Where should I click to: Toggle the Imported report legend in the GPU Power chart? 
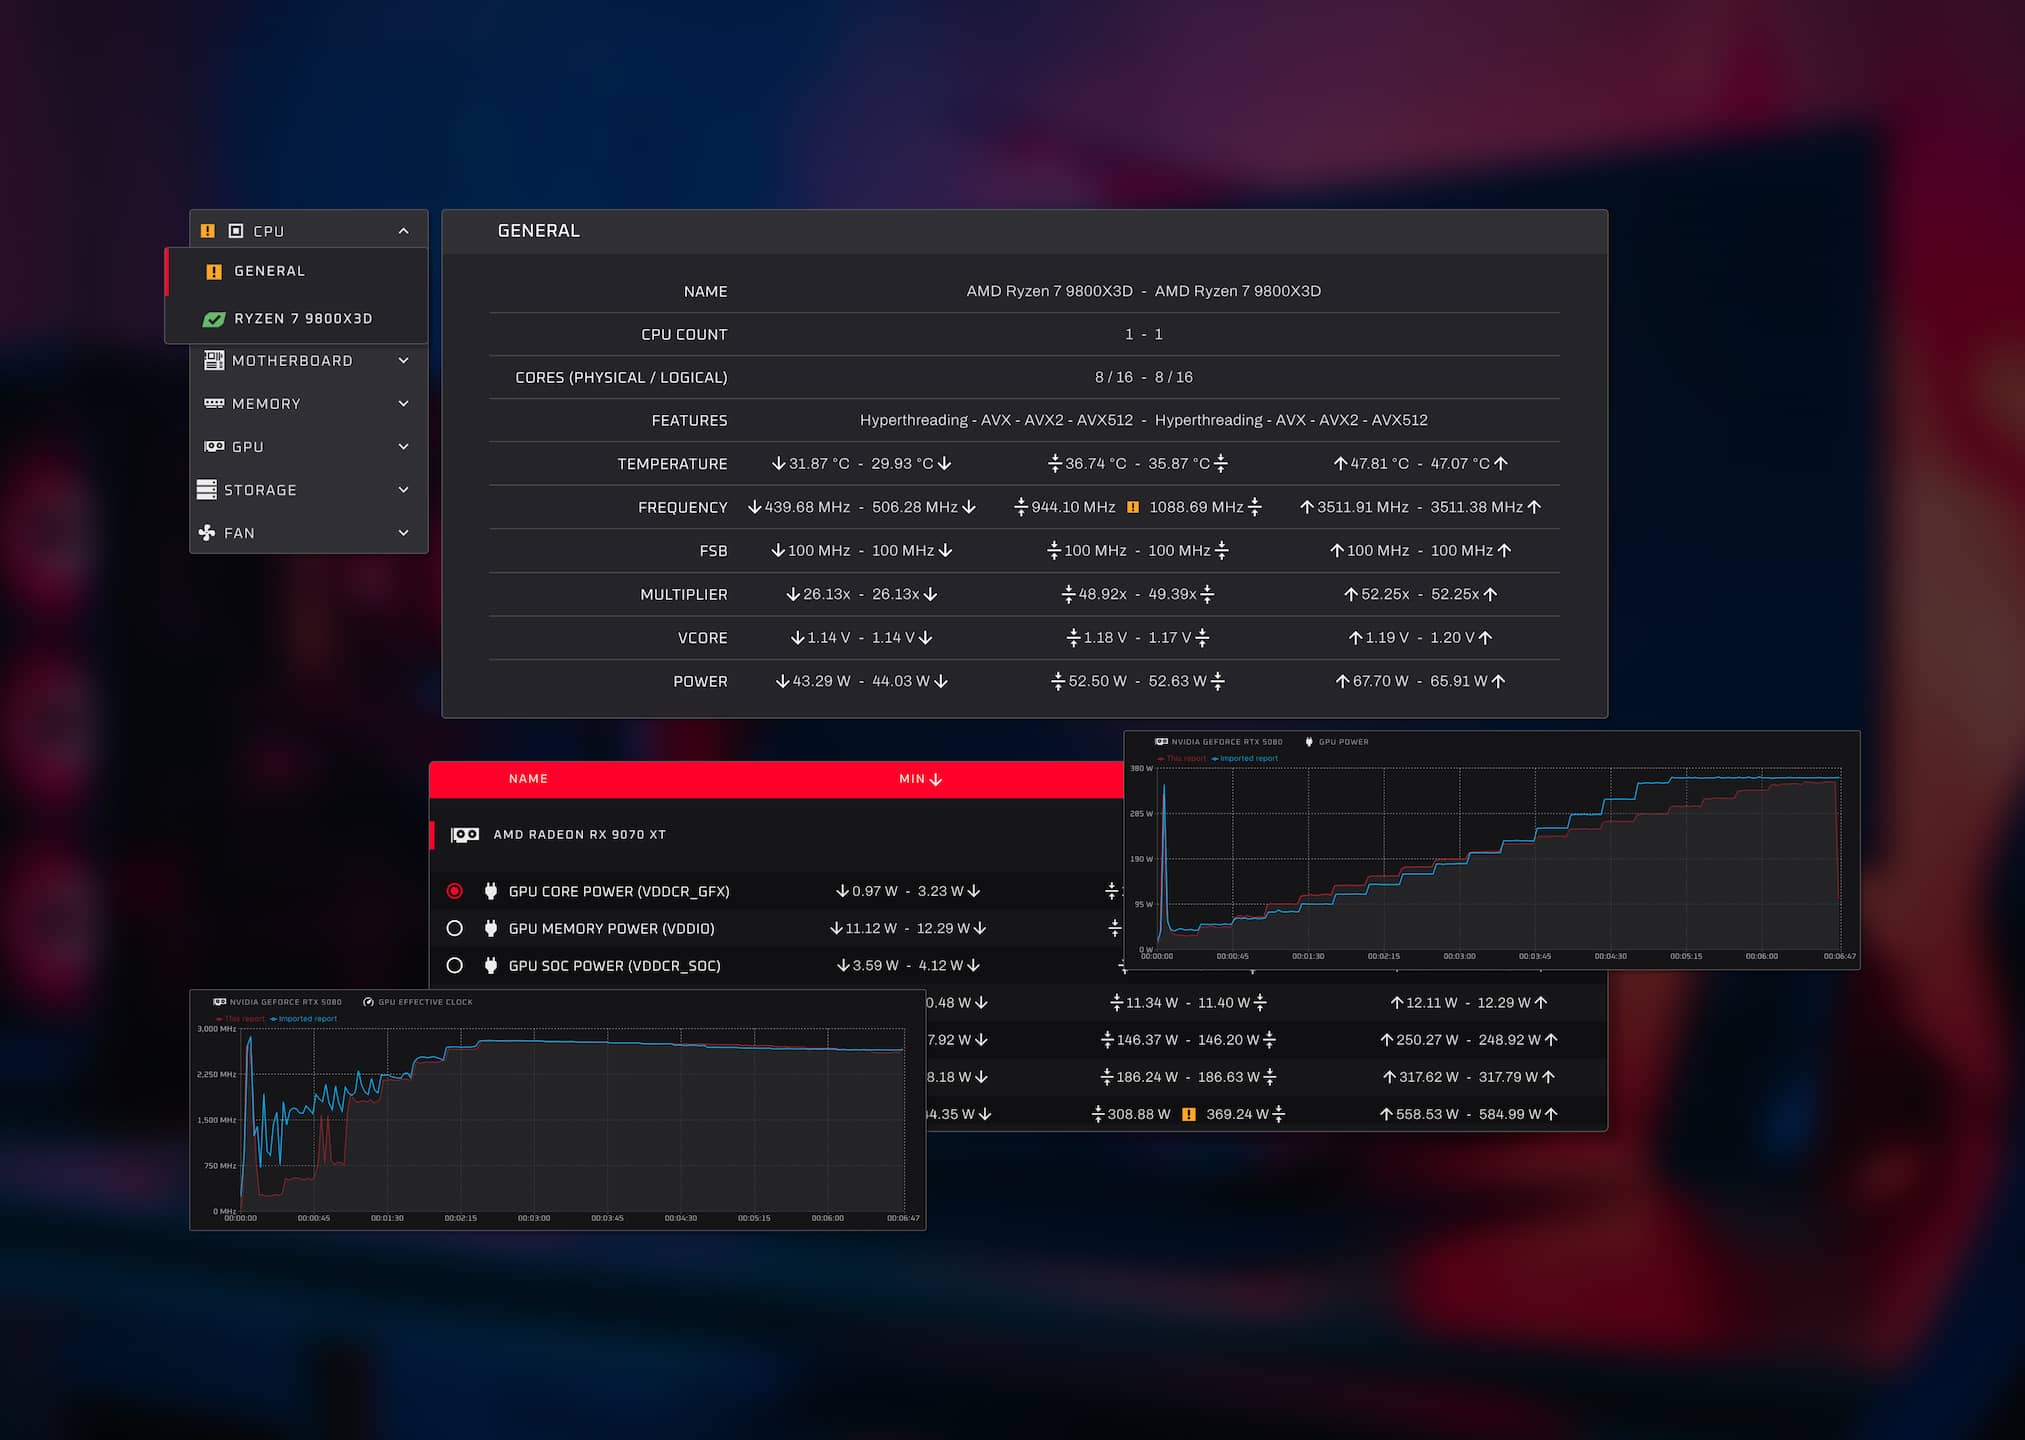point(1243,758)
